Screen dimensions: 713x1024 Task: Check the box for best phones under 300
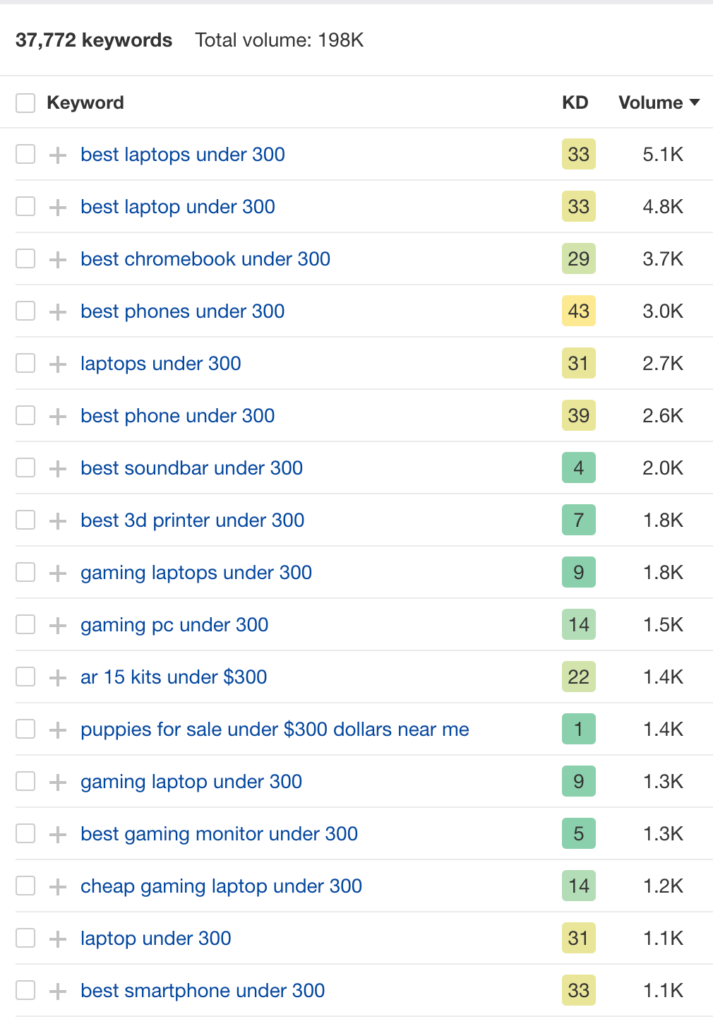25,311
